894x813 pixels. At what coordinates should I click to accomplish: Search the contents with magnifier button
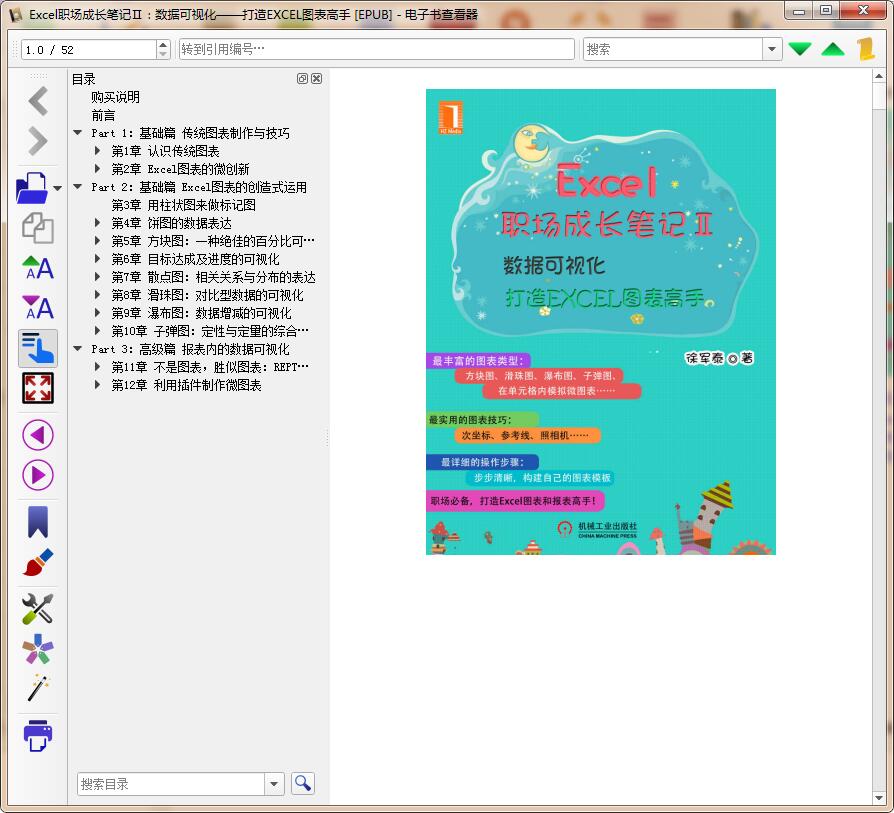pos(303,783)
